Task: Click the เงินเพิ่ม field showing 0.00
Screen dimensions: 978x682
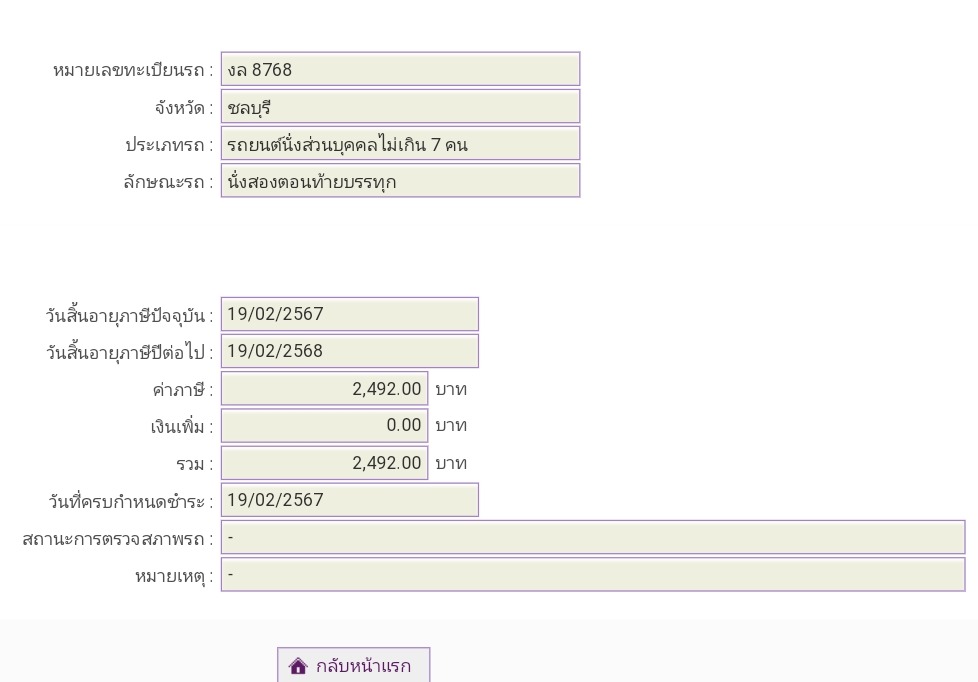Action: click(324, 426)
